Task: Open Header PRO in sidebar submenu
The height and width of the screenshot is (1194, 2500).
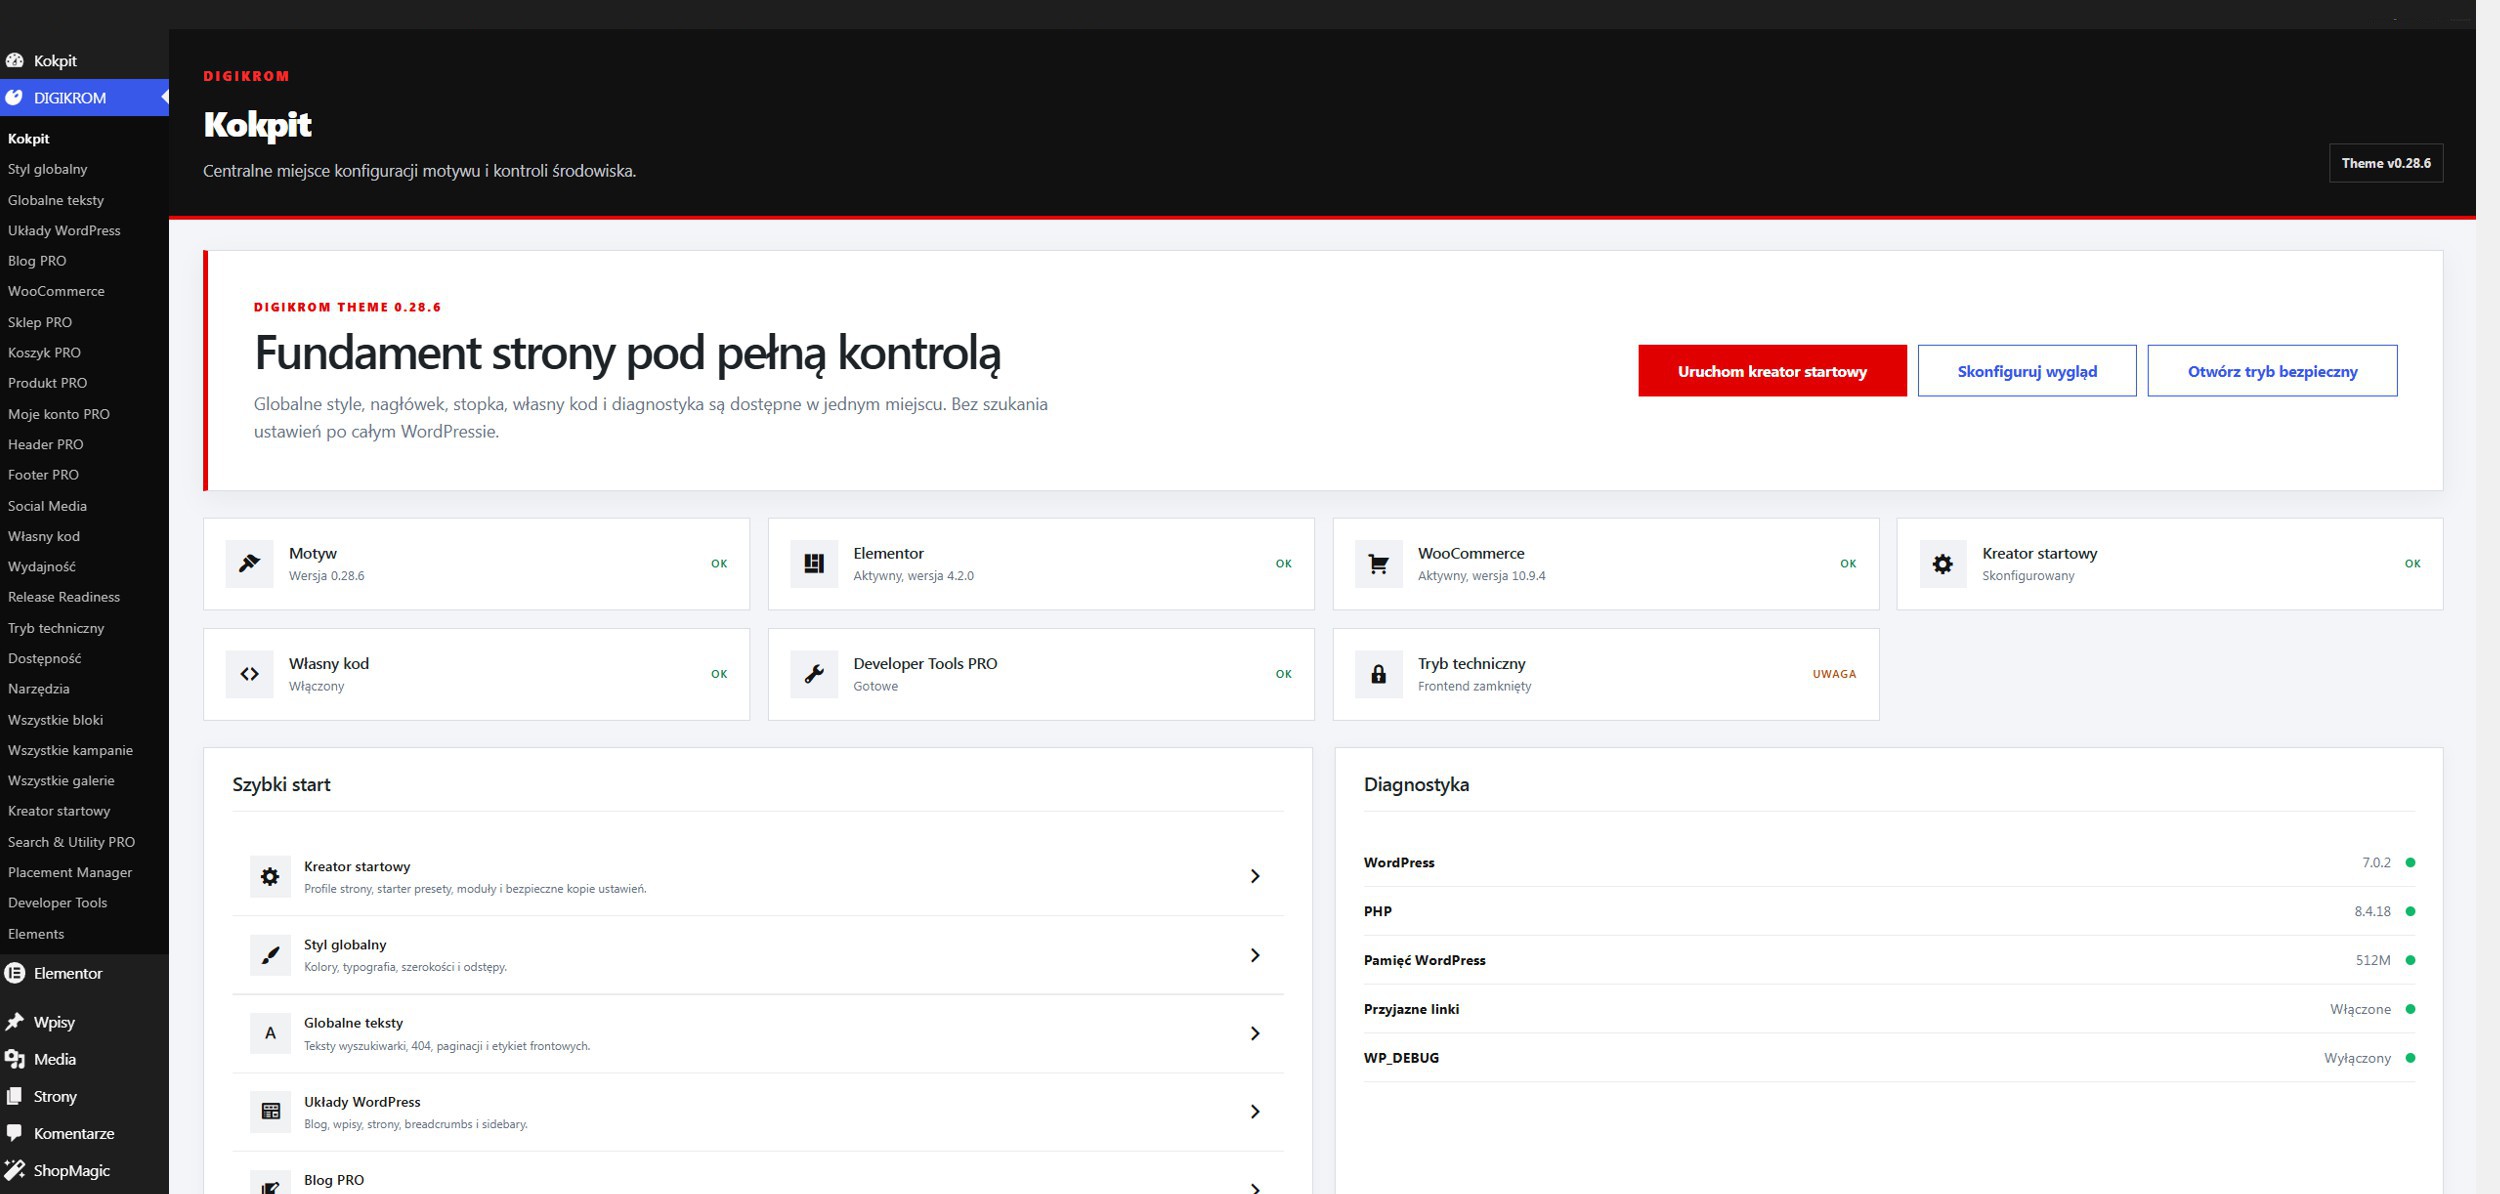Action: coord(46,444)
